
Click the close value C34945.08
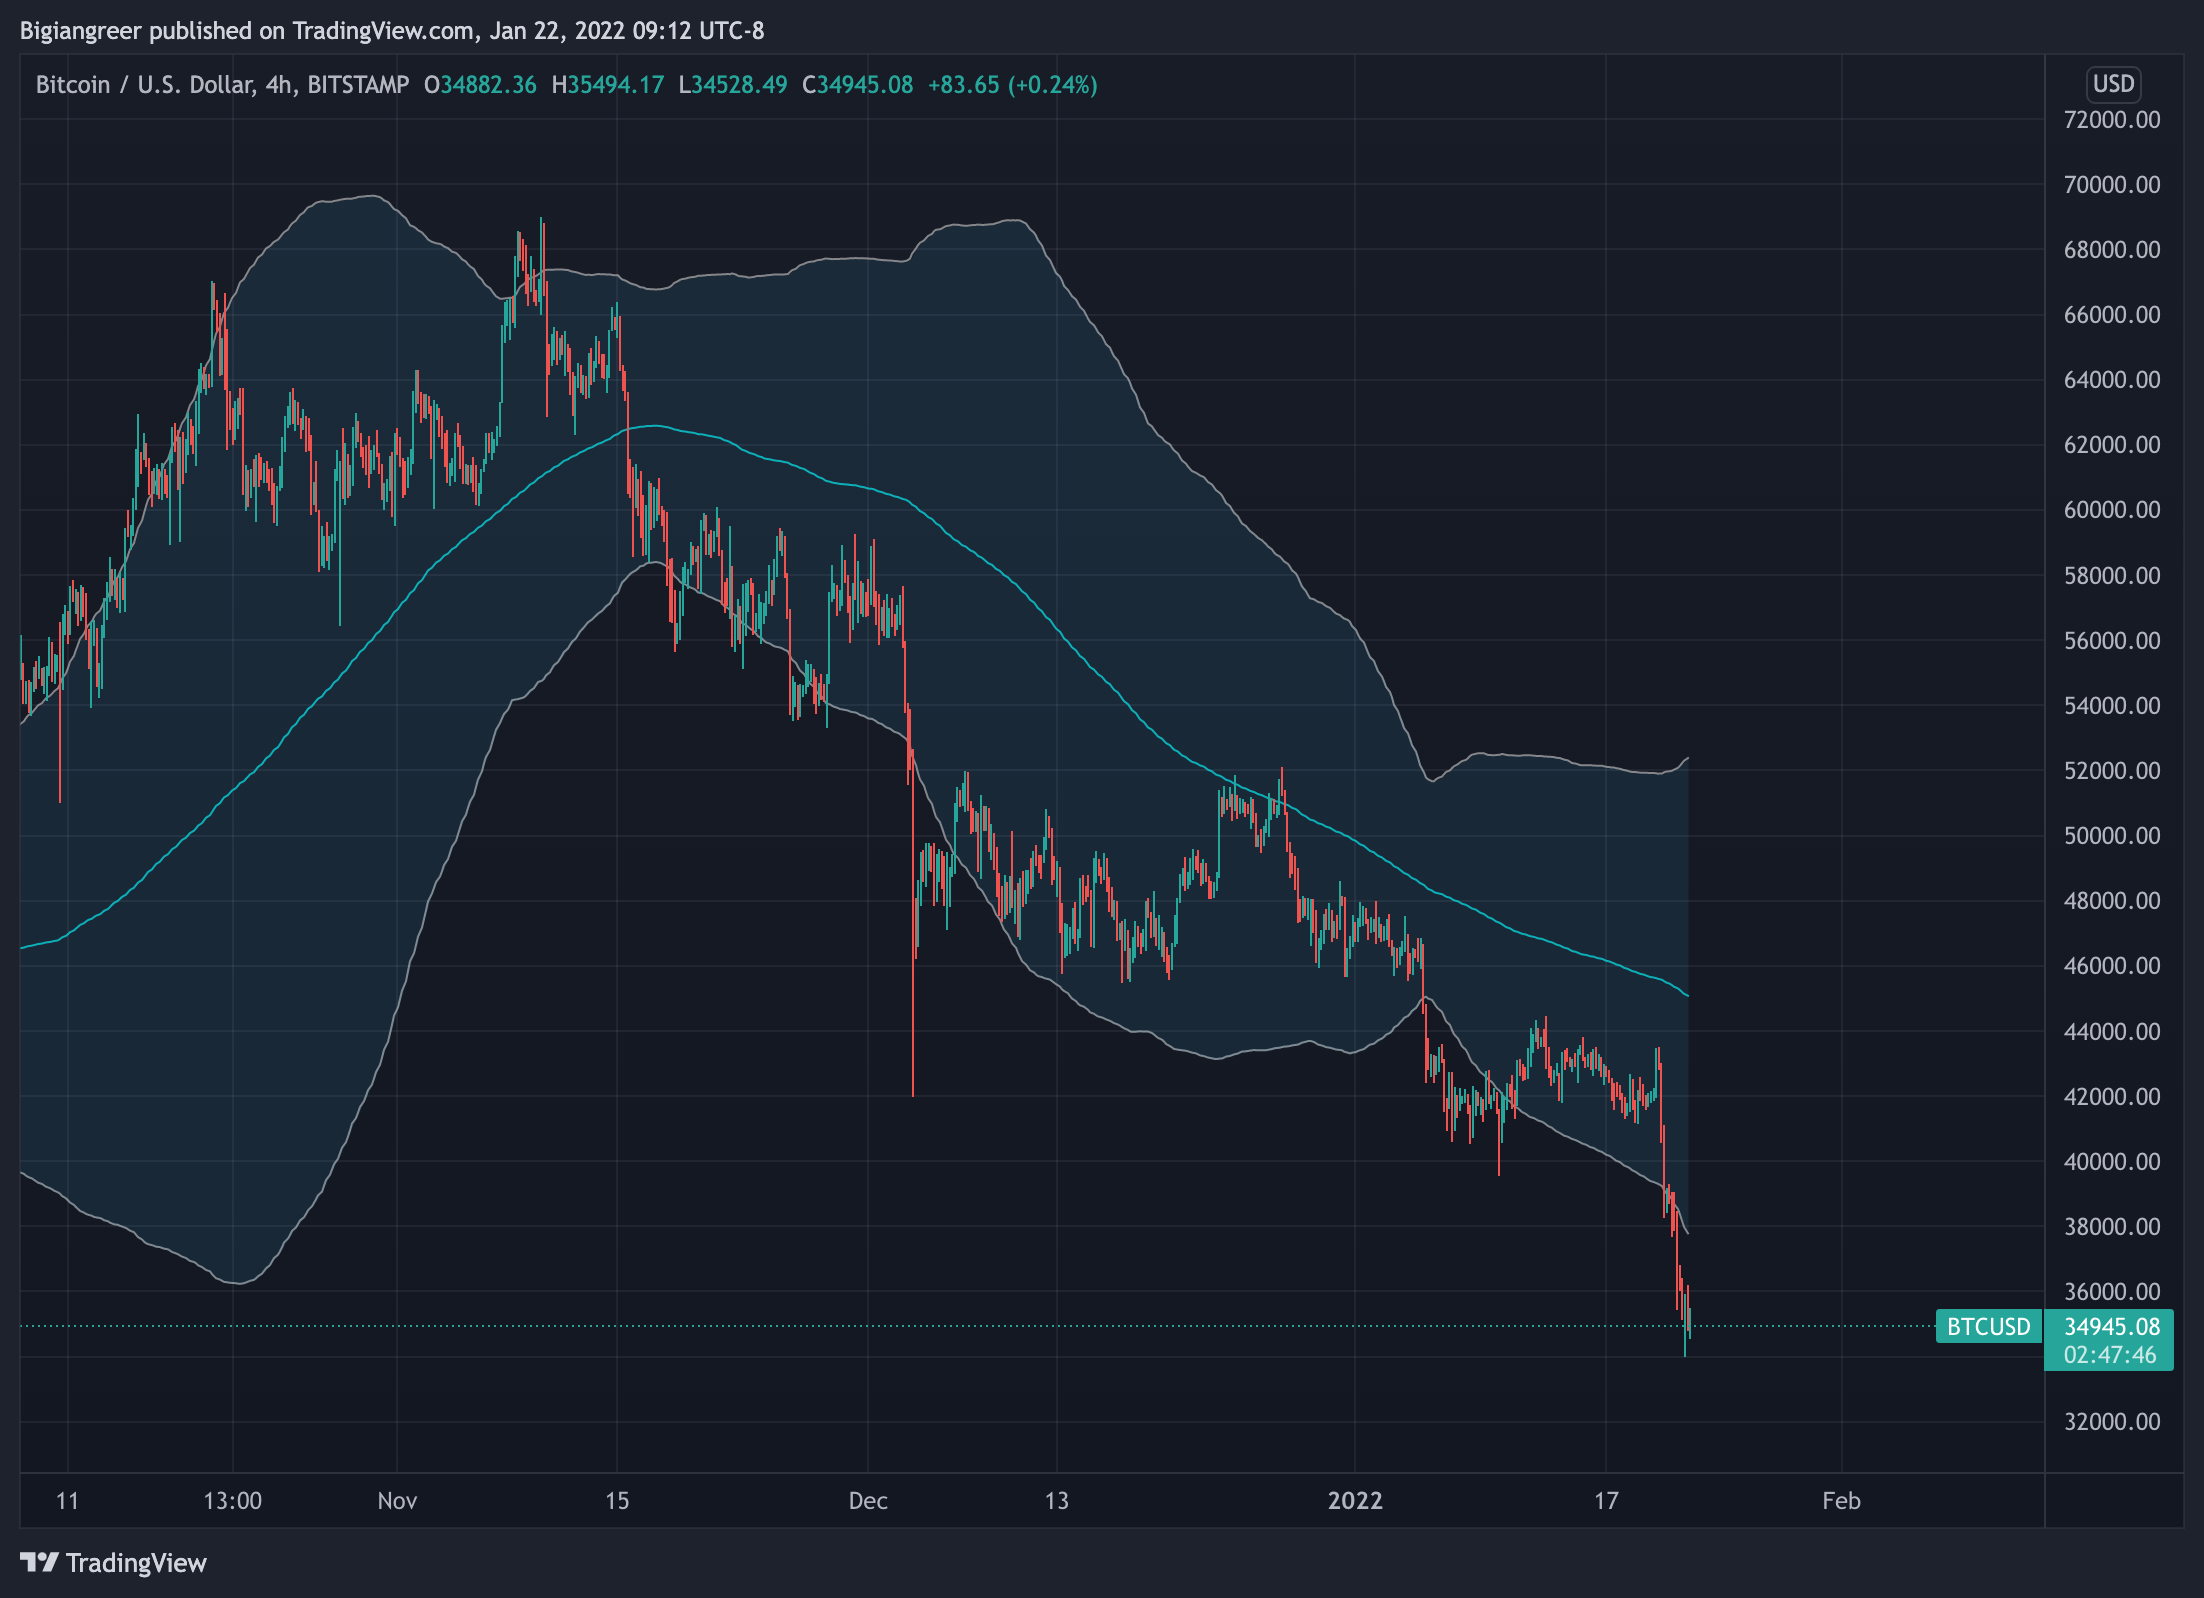(858, 85)
